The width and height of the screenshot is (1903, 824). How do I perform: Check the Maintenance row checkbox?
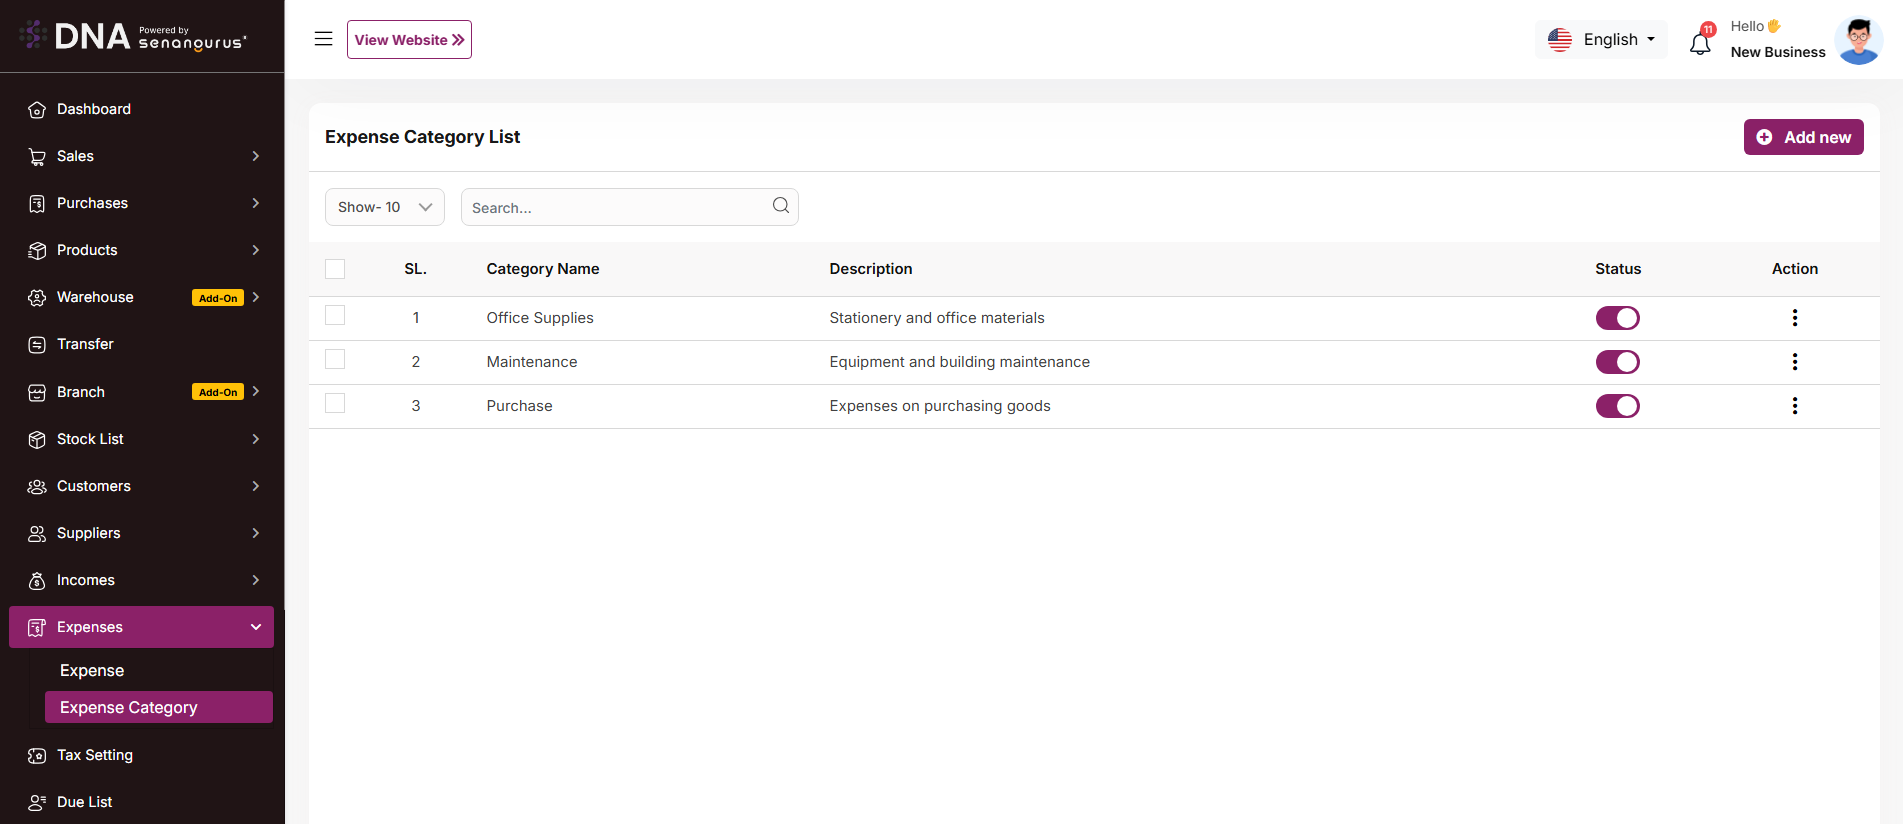335,360
